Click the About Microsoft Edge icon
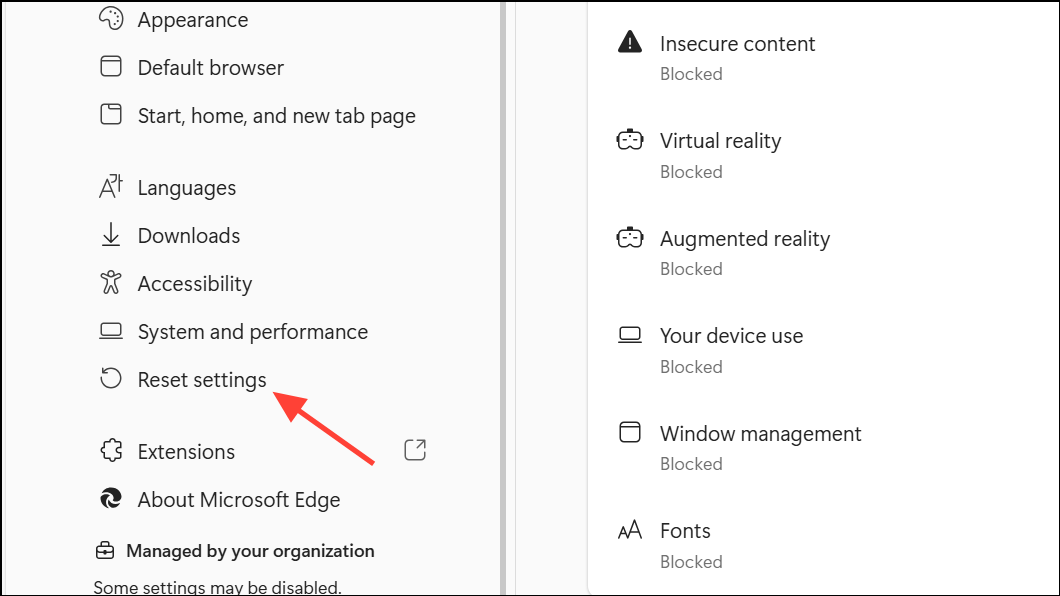1060x596 pixels. (110, 499)
